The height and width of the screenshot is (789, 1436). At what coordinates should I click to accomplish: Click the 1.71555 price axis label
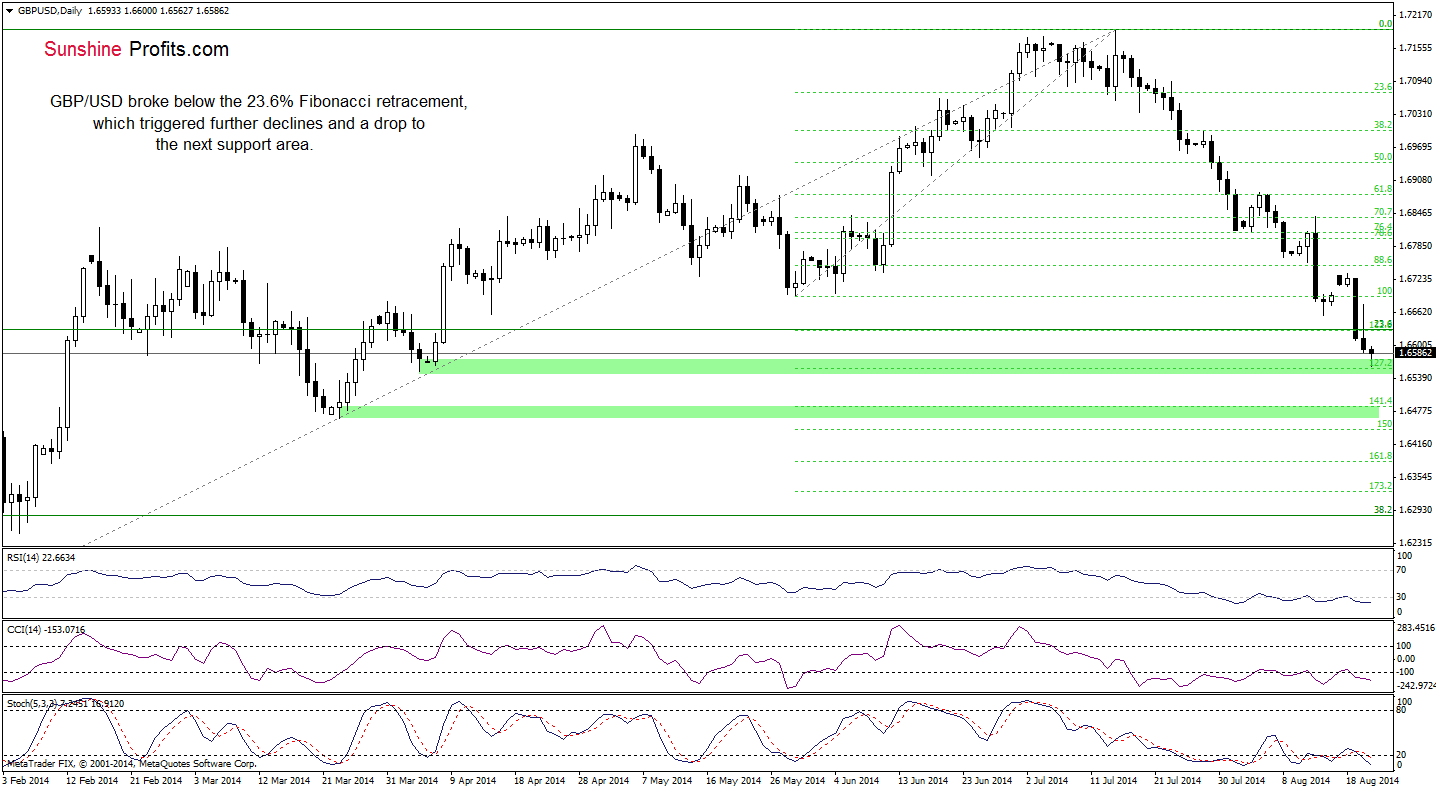point(1417,48)
